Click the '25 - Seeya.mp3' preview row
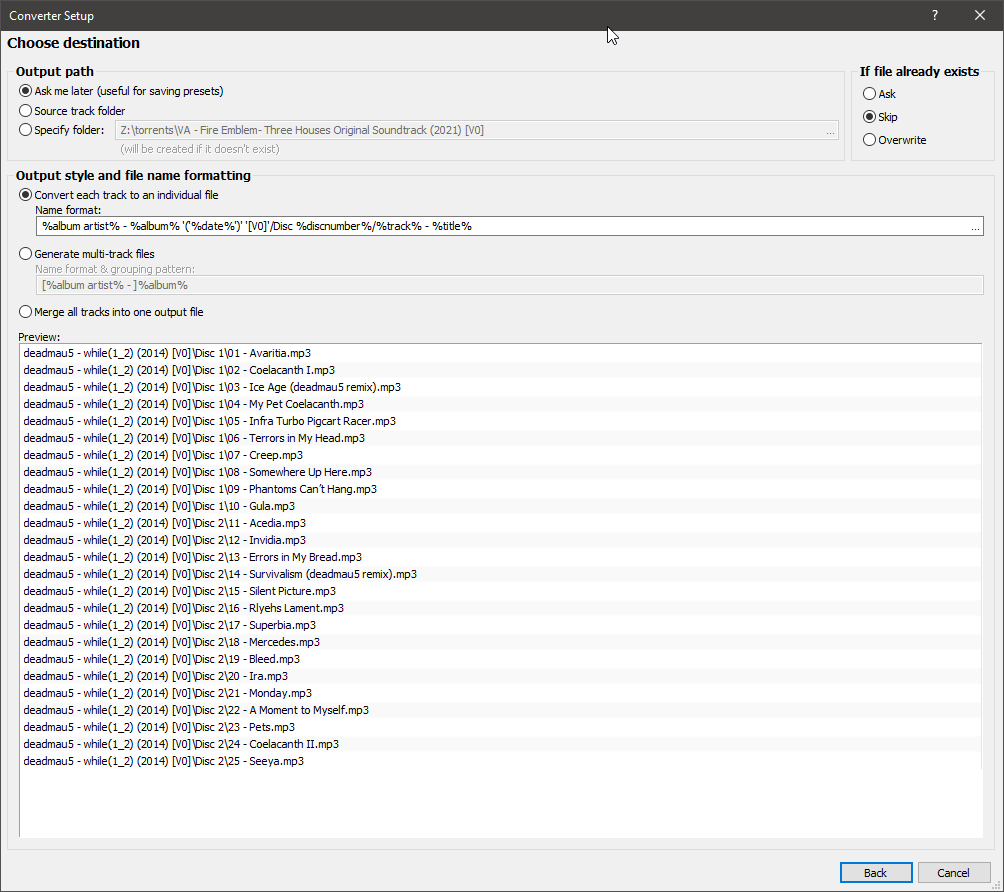Screen dimensions: 1004x892 point(163,761)
